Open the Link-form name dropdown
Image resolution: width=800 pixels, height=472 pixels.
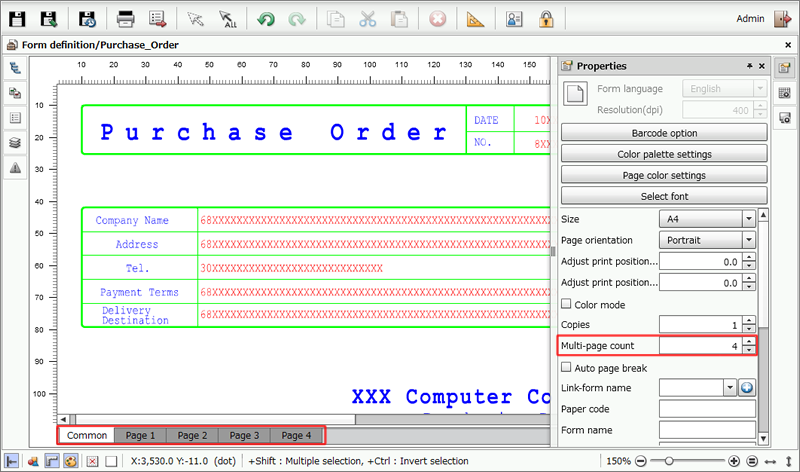click(x=730, y=388)
